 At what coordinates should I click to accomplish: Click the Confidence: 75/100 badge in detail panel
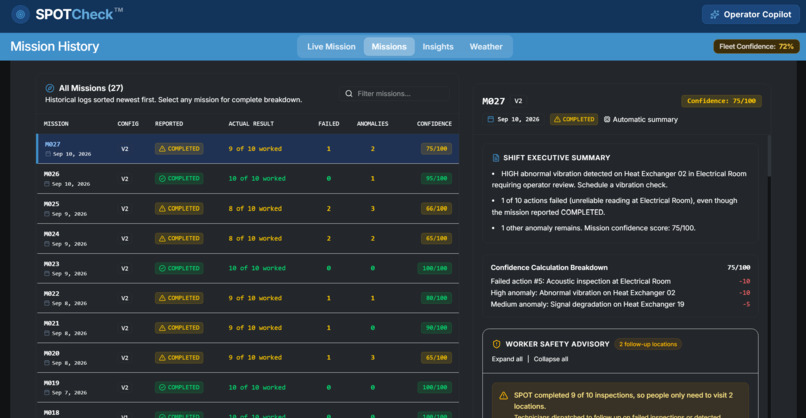pos(721,101)
